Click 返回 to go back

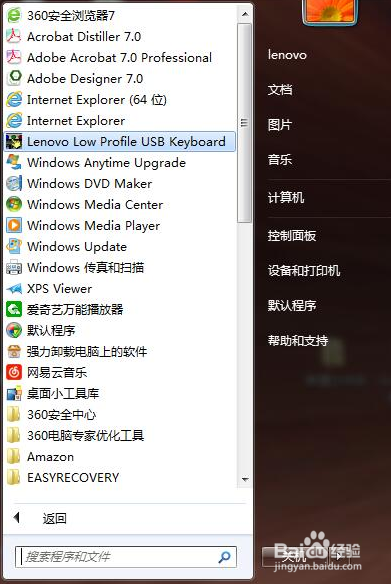(54, 518)
